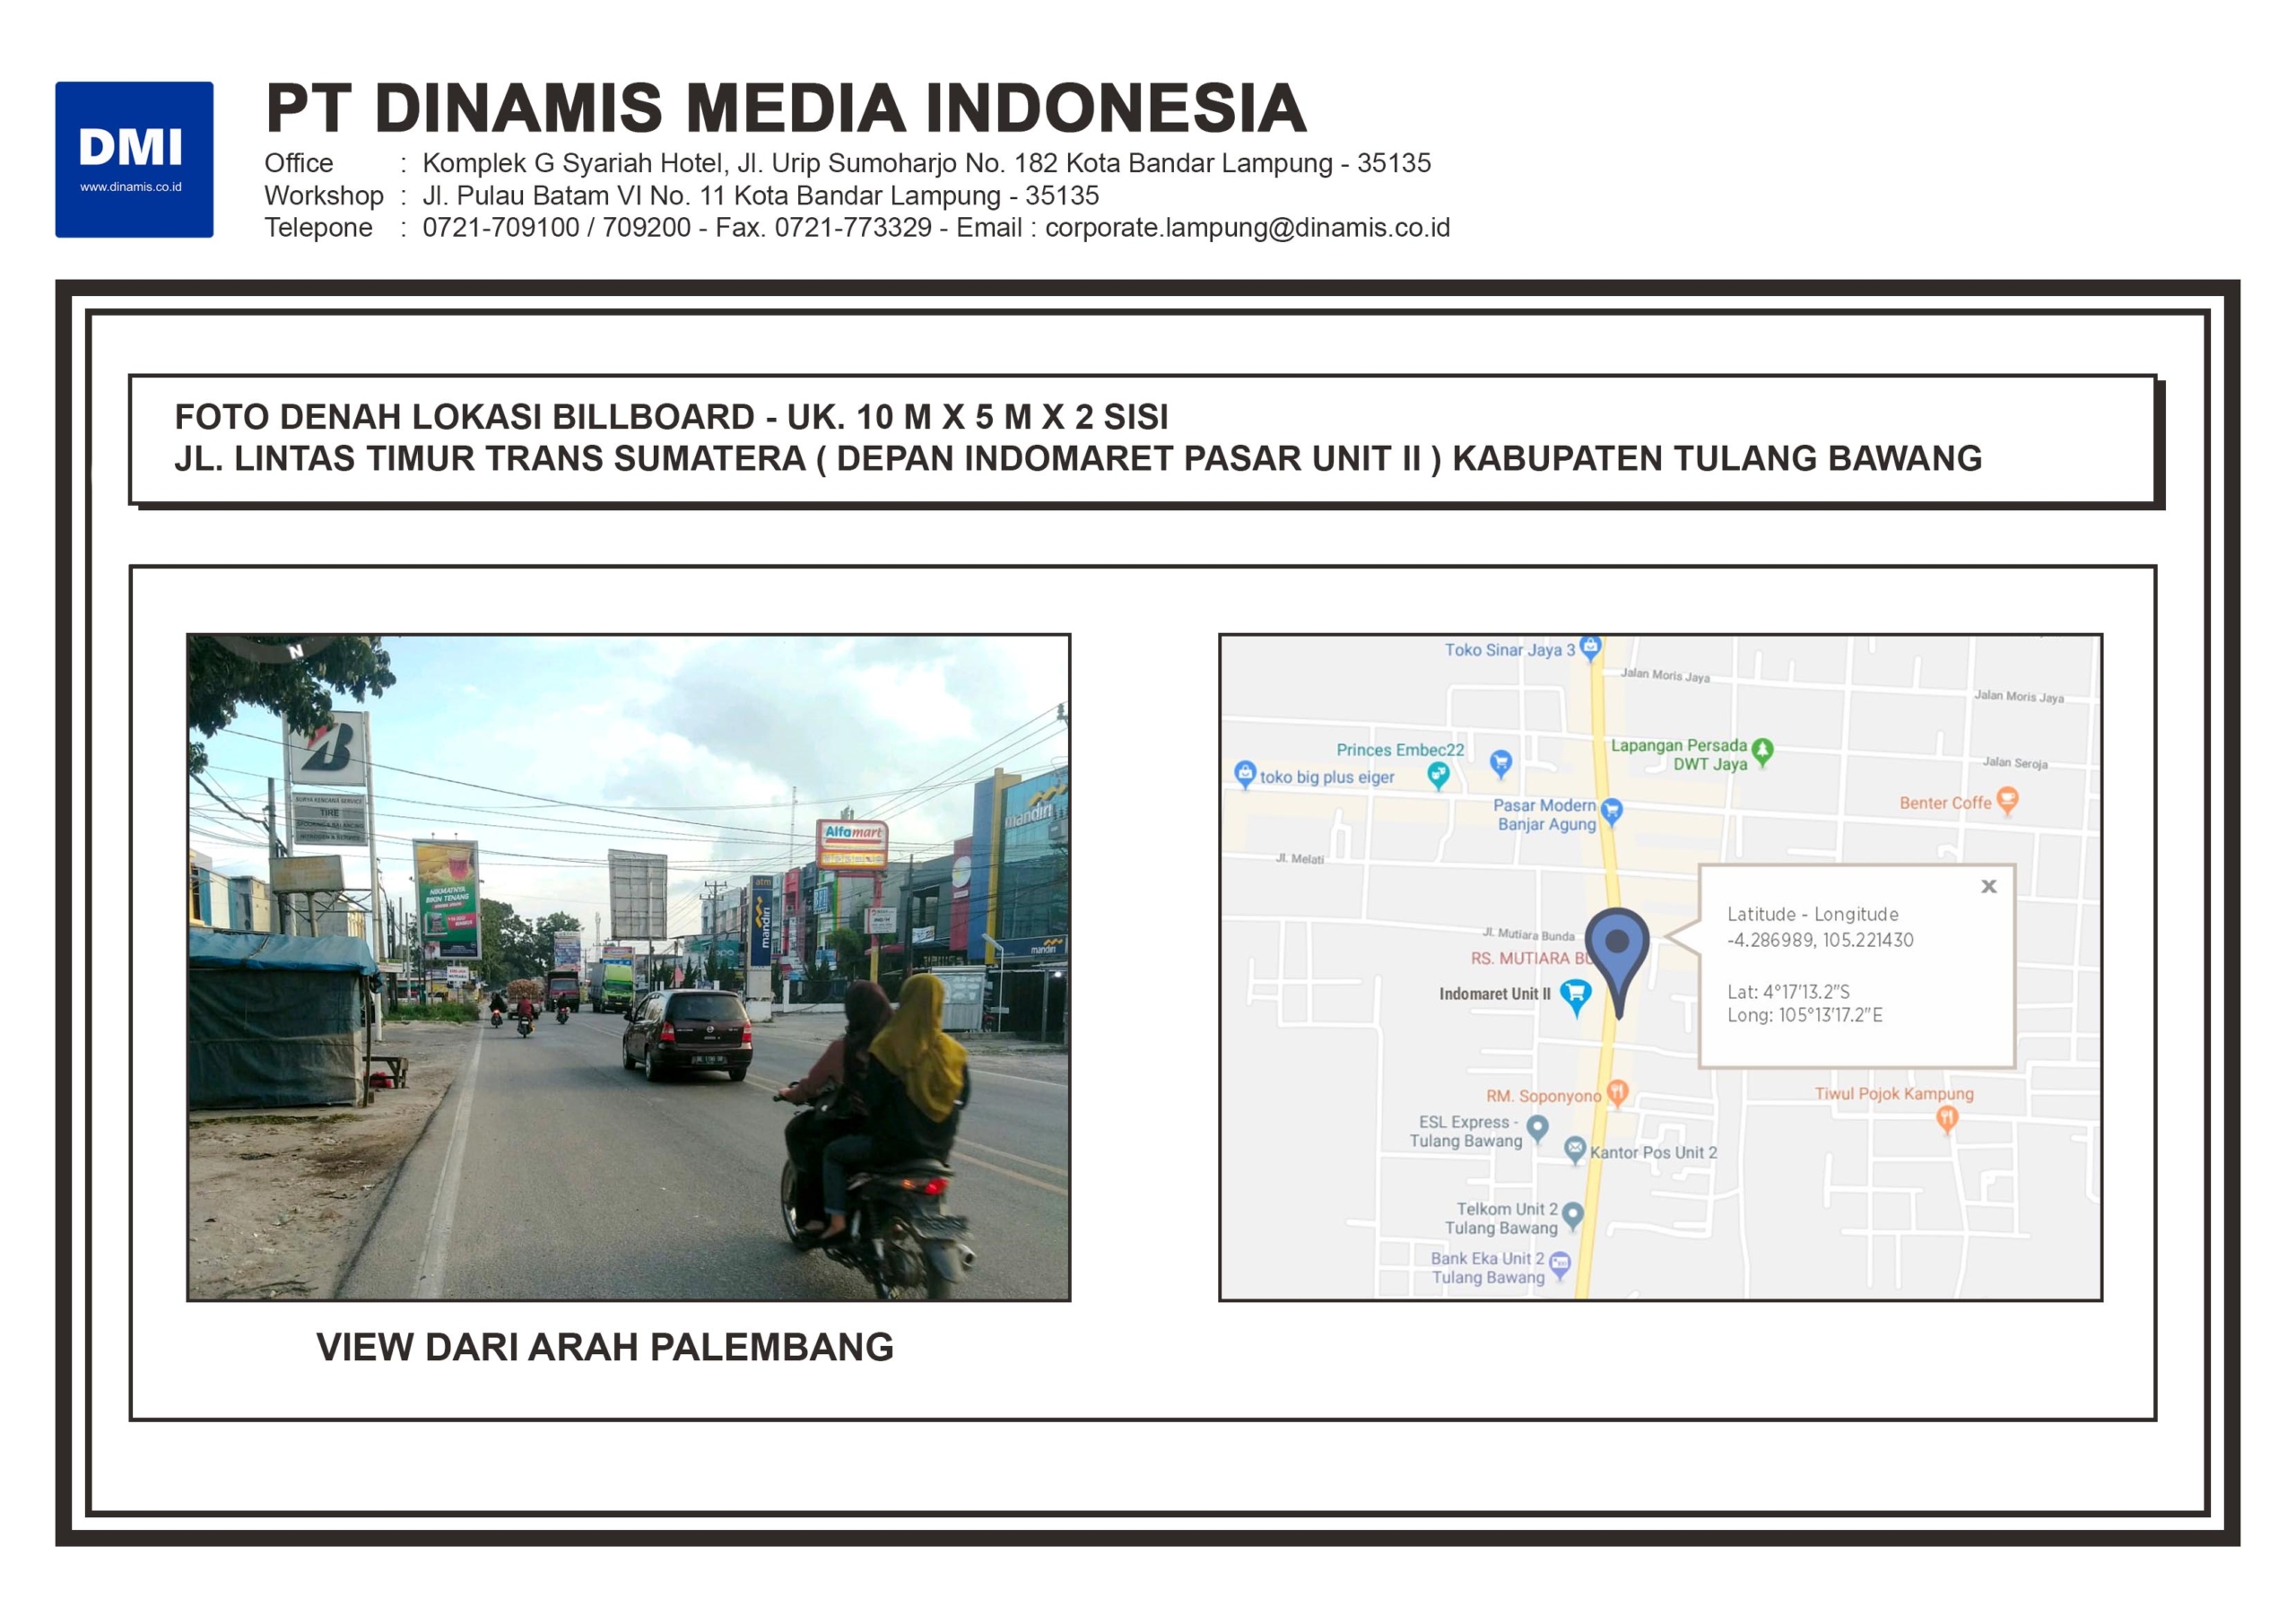Click the Jalan Seroja street label
Viewport: 2296px width, 1624px height.
(2015, 763)
